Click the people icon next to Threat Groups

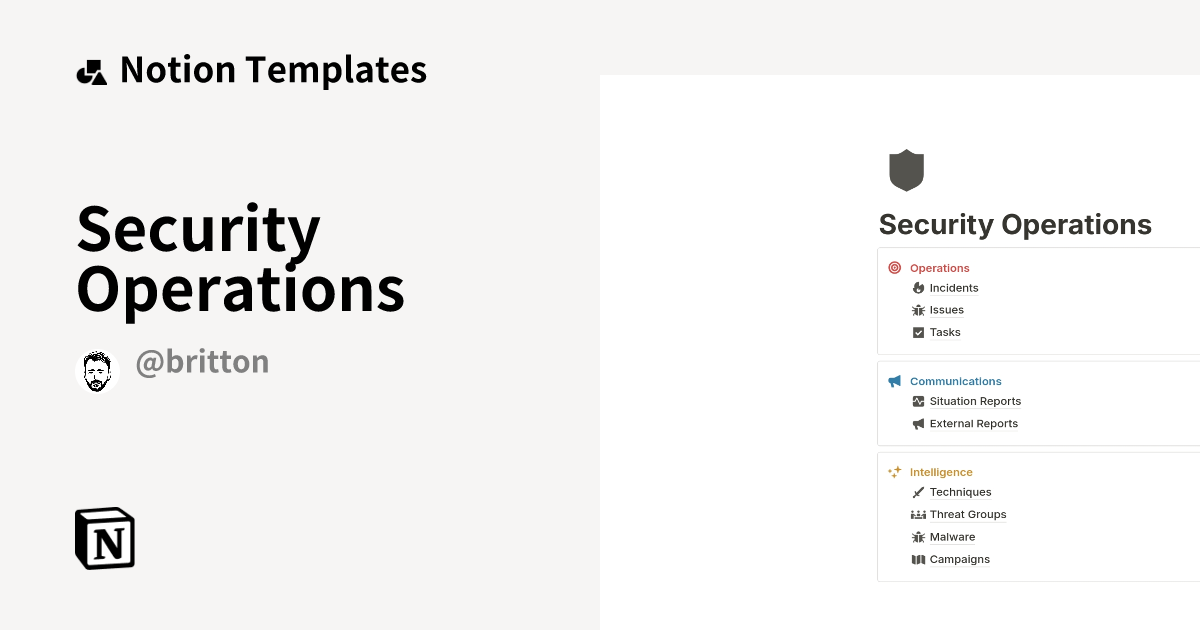coord(918,514)
